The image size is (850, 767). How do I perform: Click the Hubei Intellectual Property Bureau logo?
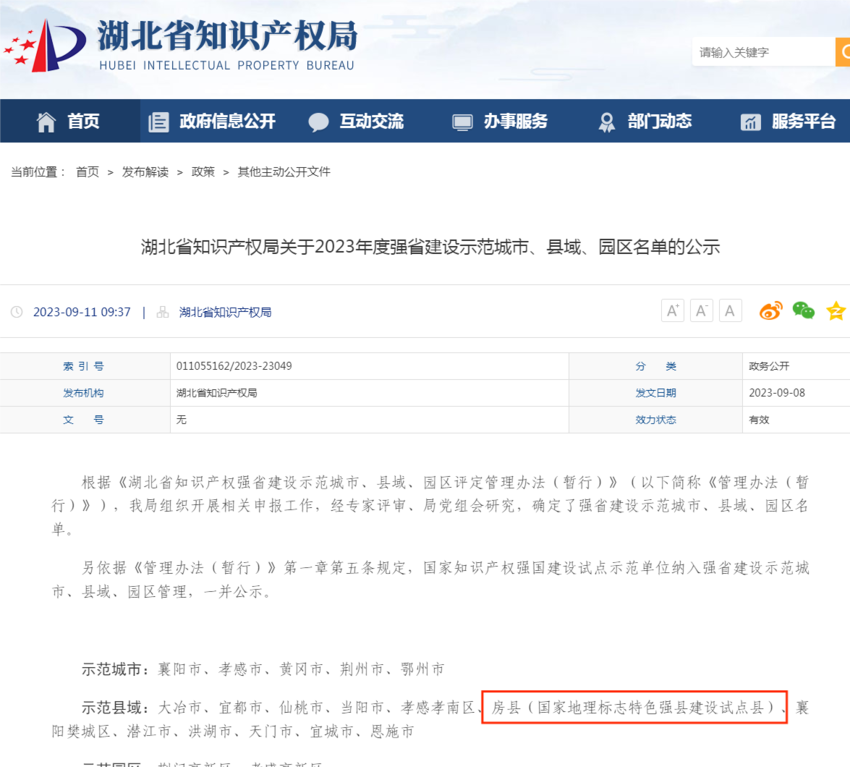point(180,45)
